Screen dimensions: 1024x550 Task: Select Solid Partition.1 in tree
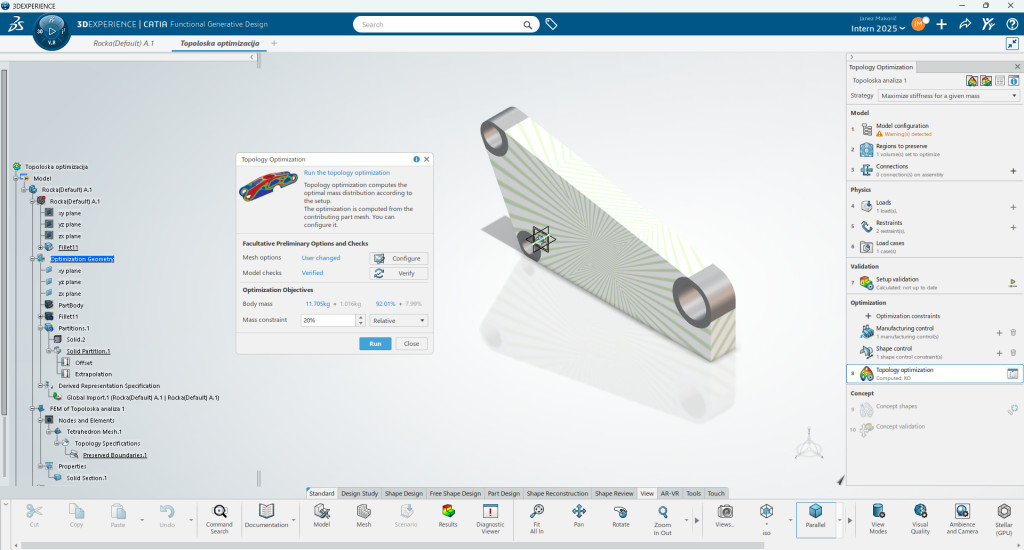pyautogui.click(x=88, y=351)
